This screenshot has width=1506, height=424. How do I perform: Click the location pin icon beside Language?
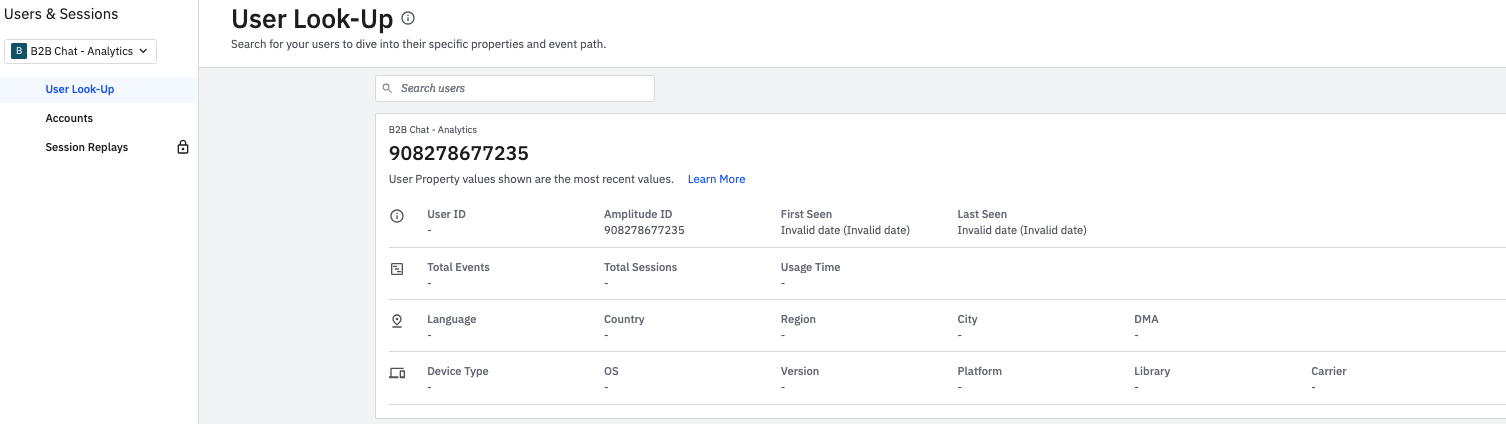point(397,321)
